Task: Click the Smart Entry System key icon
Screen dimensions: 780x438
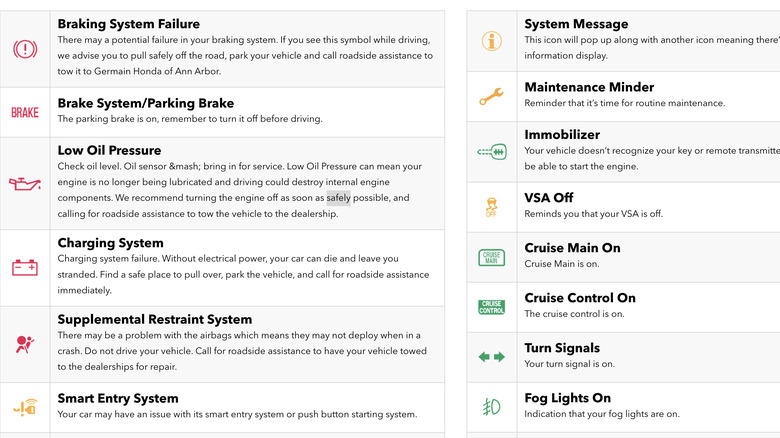Action: (x=25, y=407)
